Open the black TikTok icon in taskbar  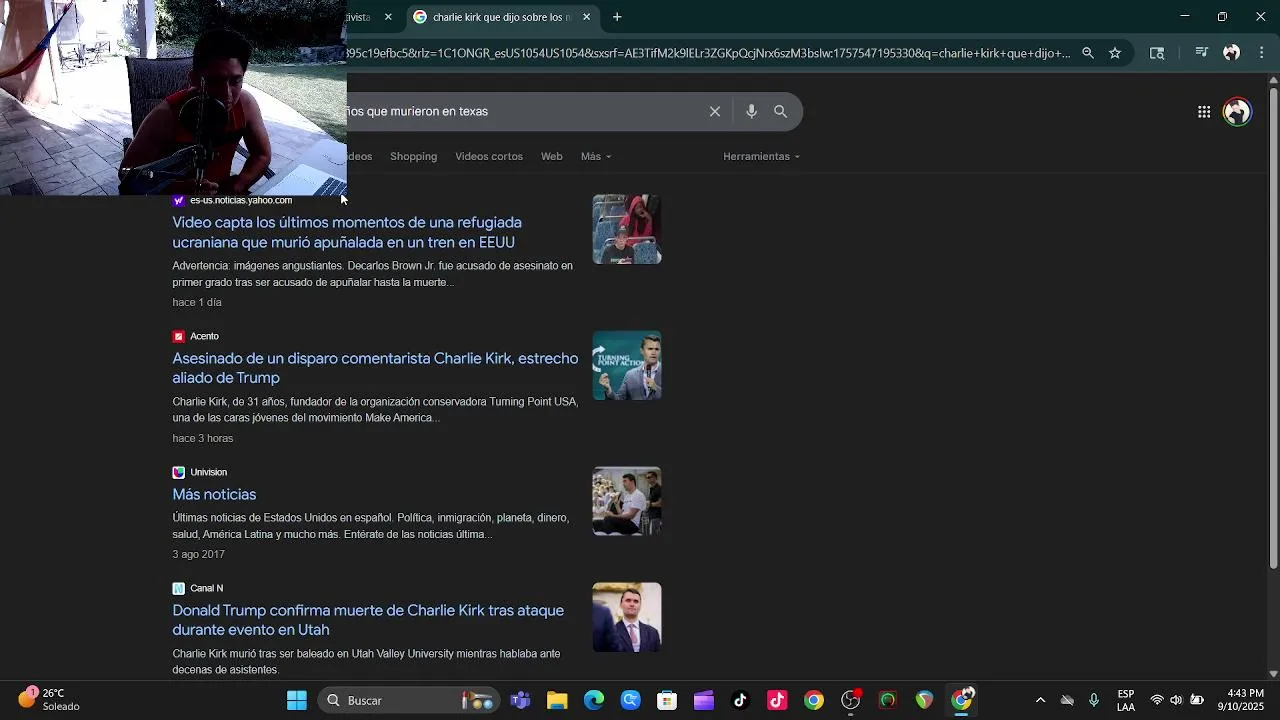[740, 700]
